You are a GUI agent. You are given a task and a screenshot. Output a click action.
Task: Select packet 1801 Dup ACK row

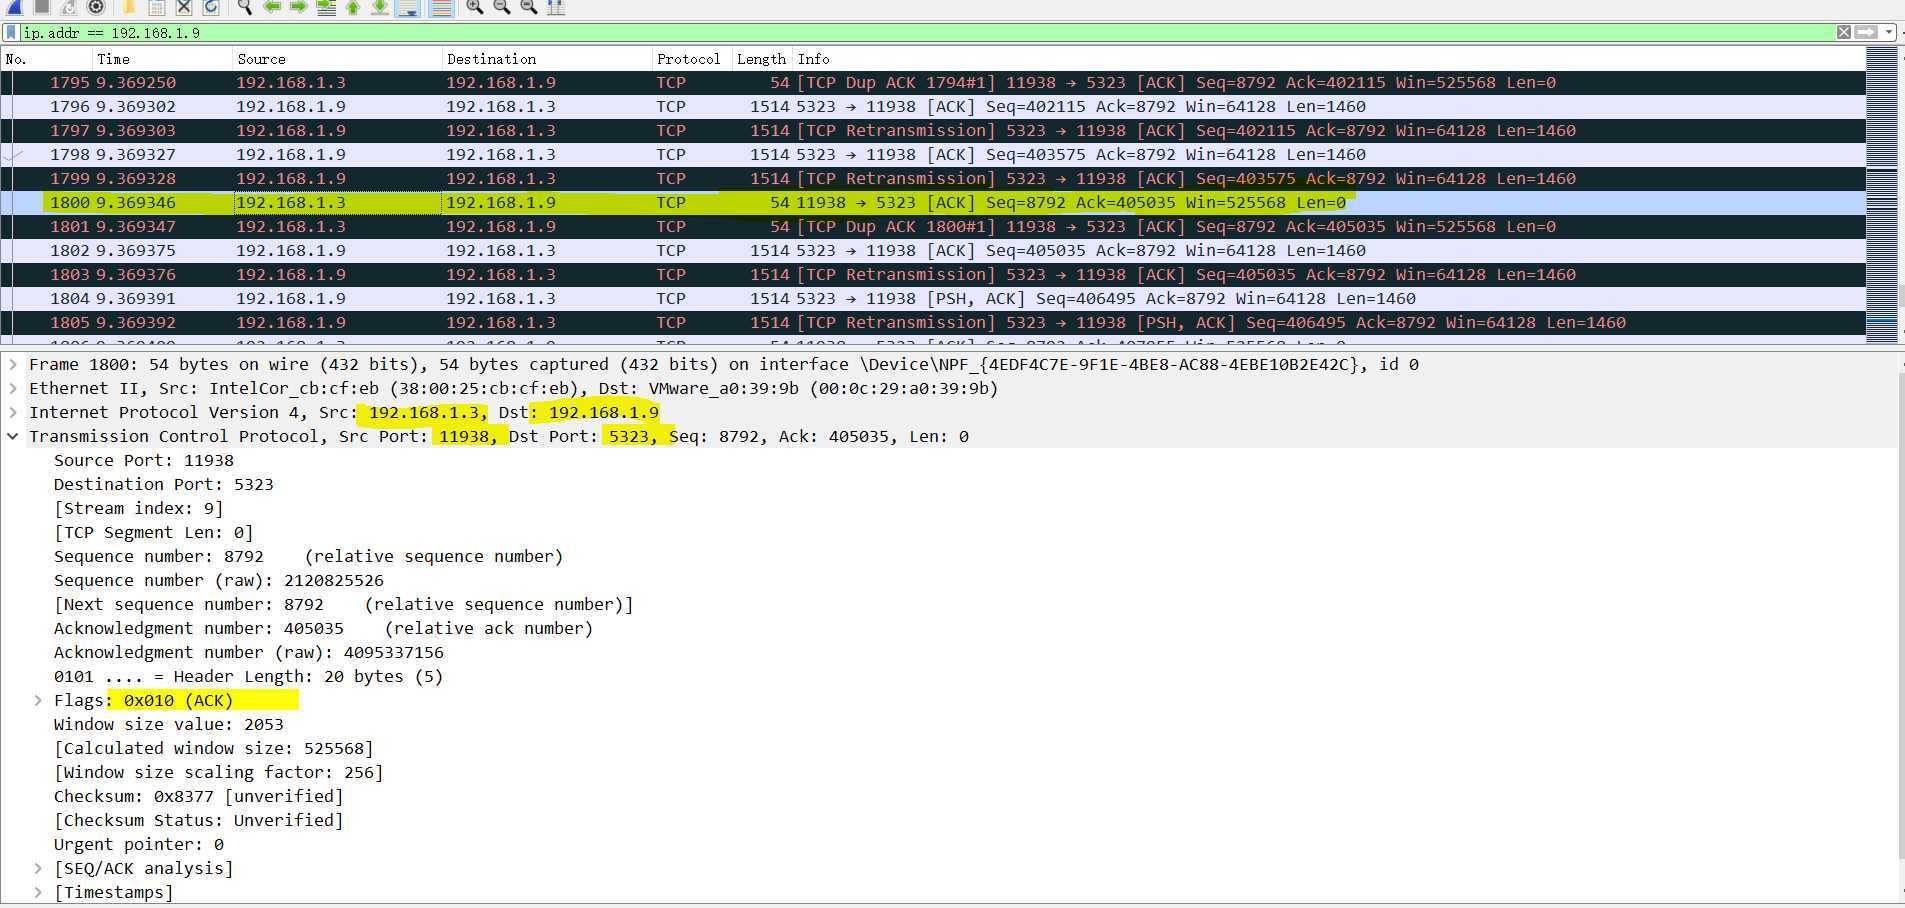[933, 226]
